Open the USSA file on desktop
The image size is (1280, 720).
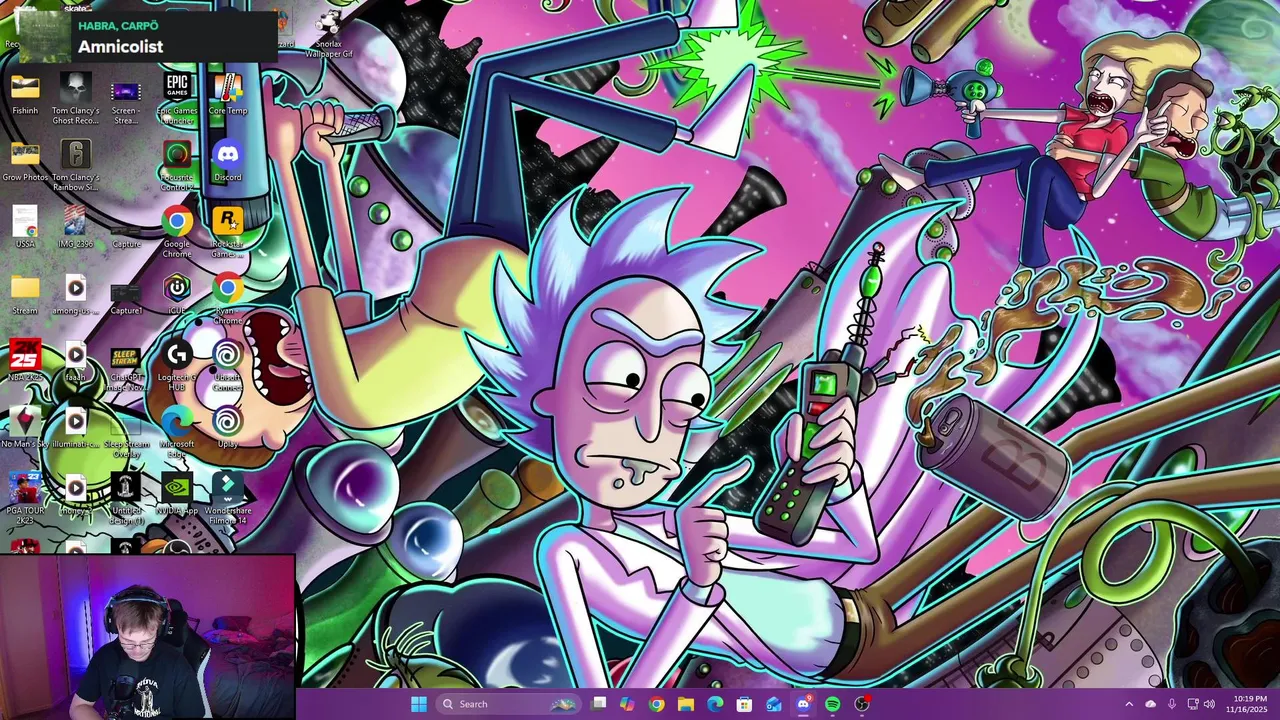[x=25, y=227]
